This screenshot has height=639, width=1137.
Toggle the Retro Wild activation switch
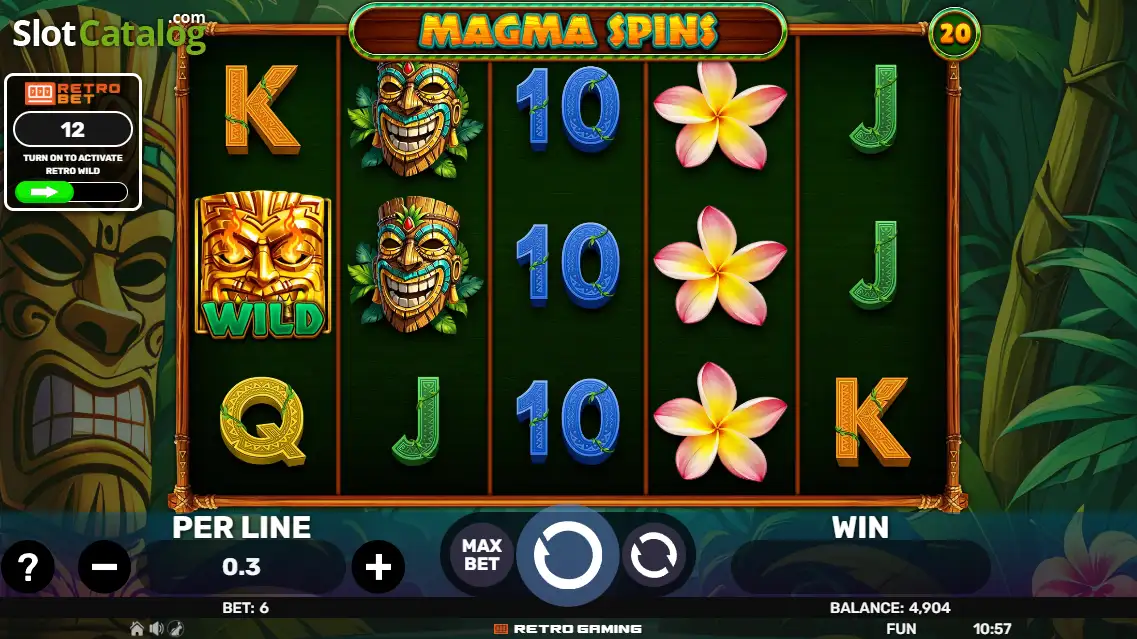coord(71,192)
